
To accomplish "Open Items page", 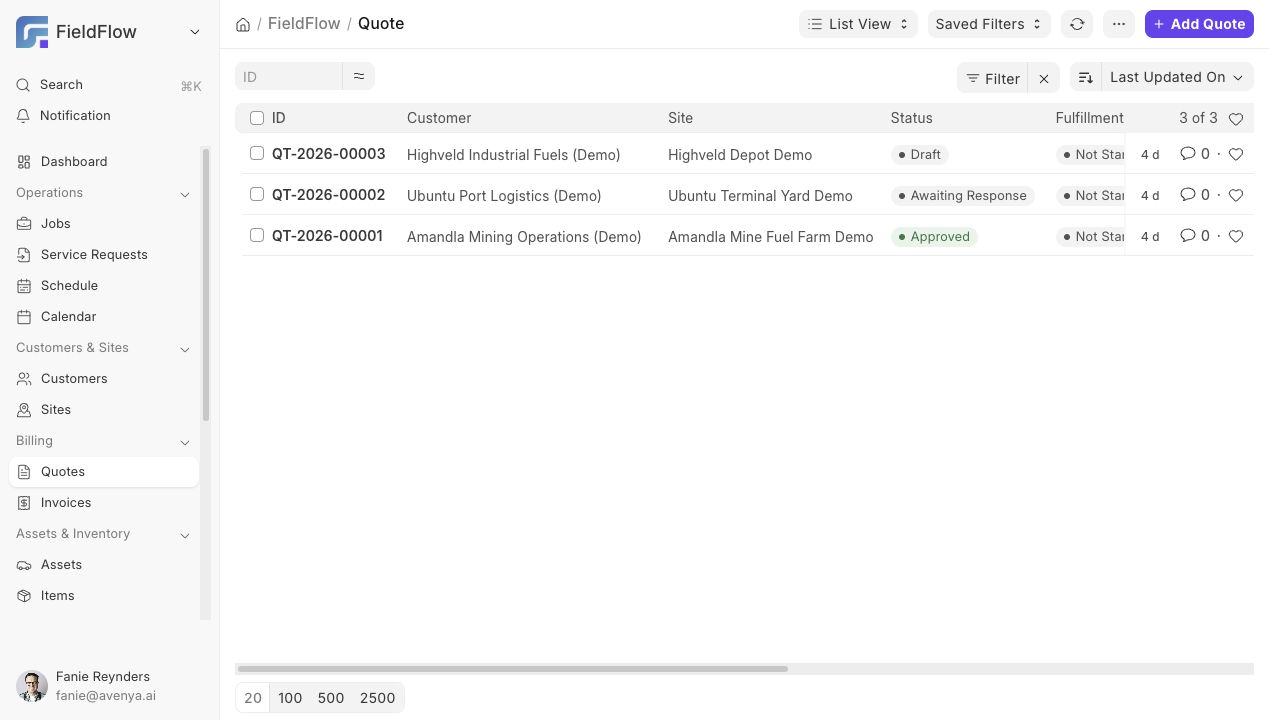I will pos(104,596).
